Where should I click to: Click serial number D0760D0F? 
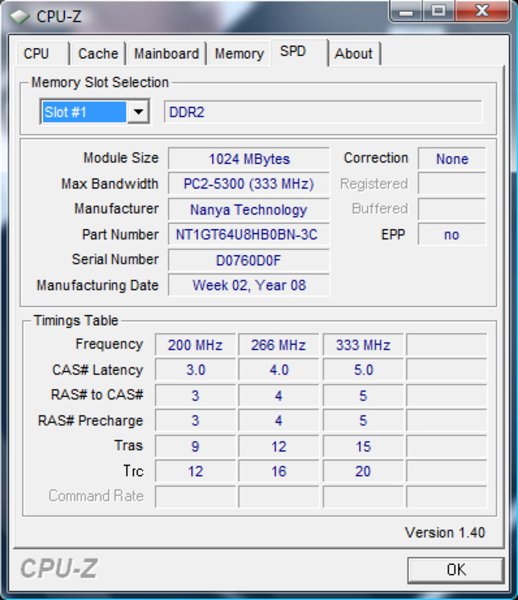[249, 260]
